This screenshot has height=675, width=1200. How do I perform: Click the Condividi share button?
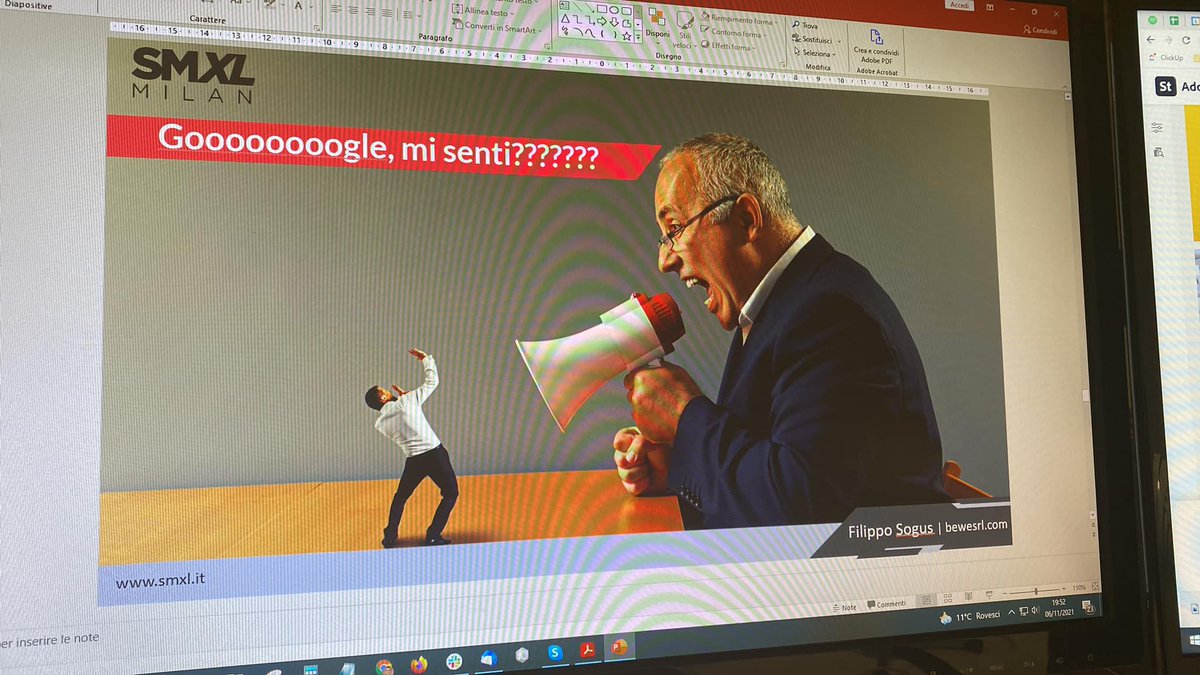coord(1041,30)
